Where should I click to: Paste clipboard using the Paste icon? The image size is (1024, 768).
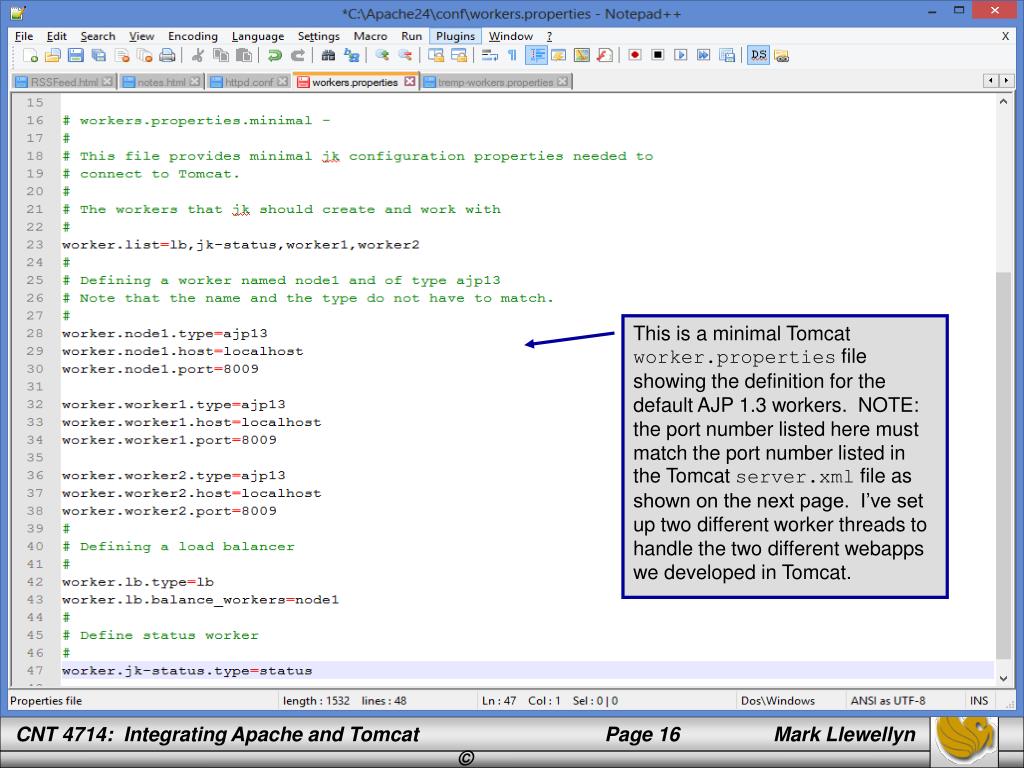point(244,56)
